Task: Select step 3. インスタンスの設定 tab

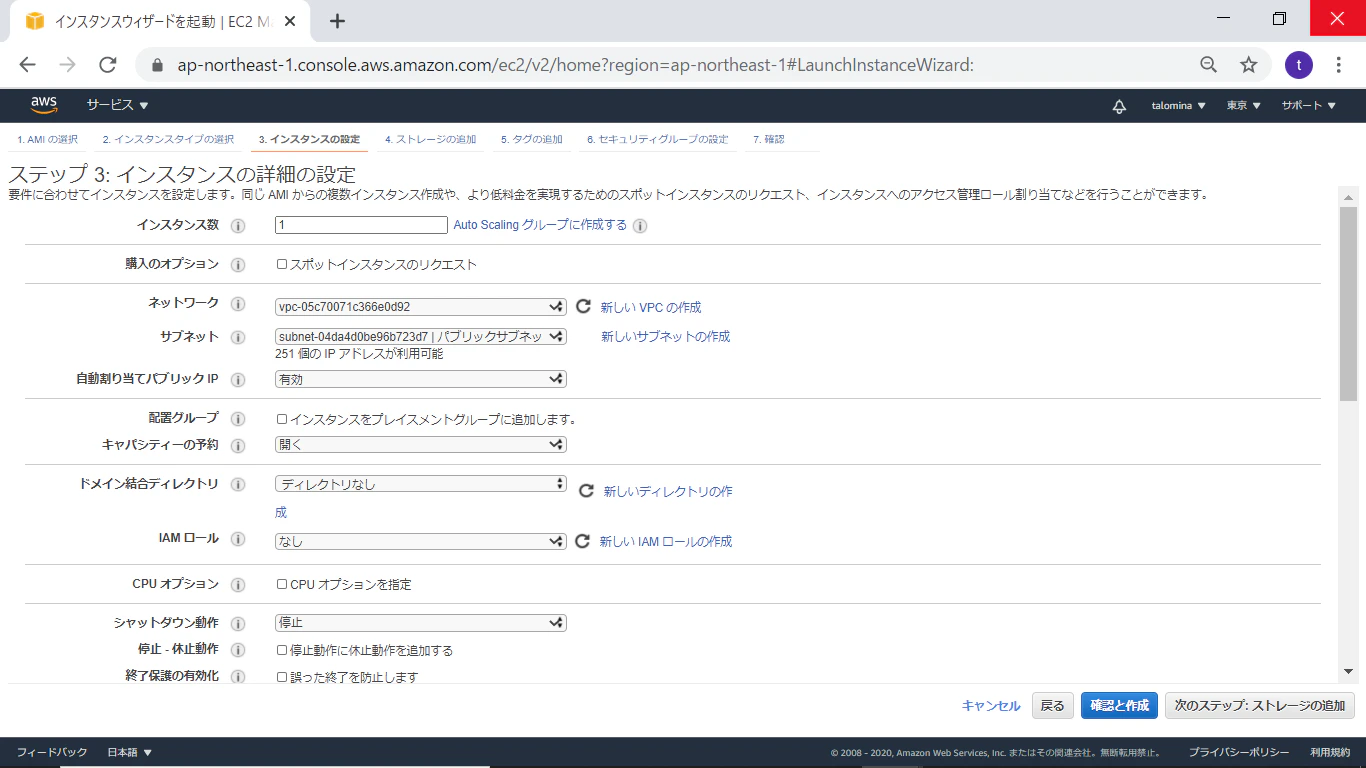Action: [309, 139]
